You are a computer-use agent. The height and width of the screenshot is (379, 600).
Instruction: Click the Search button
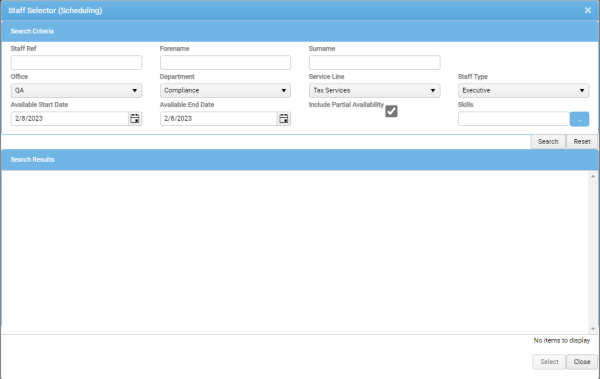[x=548, y=142]
